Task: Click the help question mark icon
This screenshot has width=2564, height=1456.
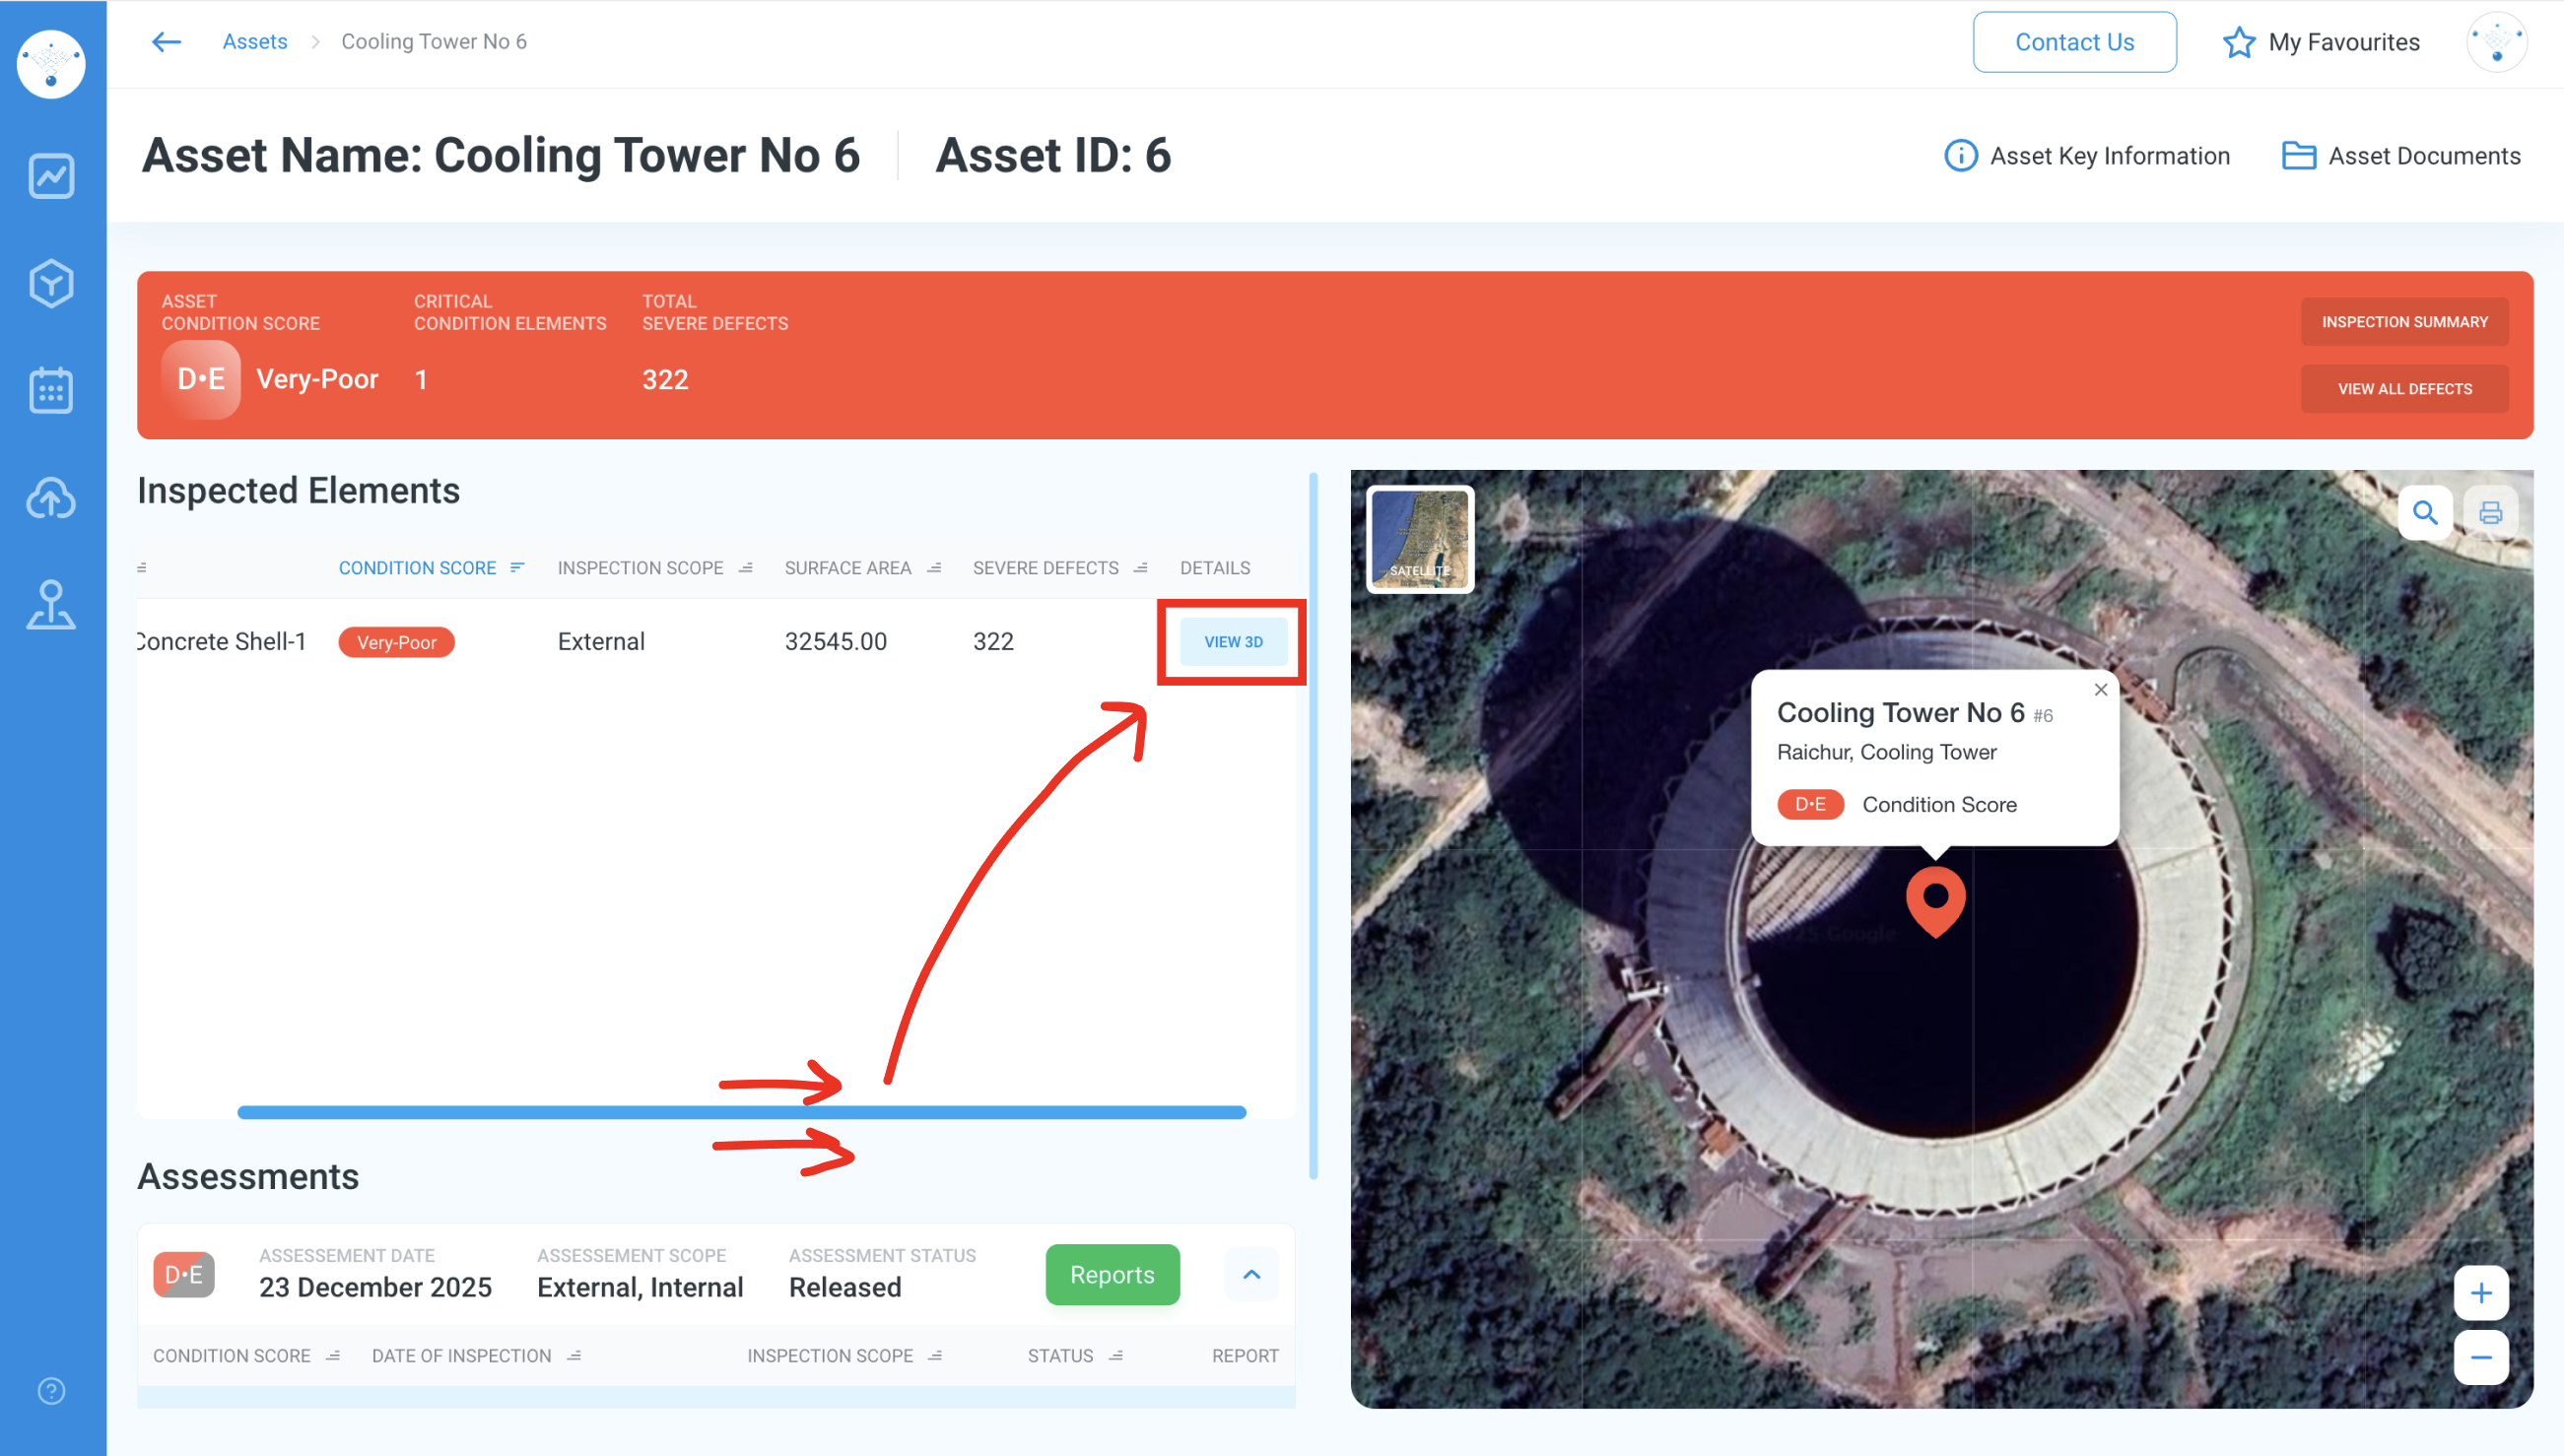Action: click(x=51, y=1391)
